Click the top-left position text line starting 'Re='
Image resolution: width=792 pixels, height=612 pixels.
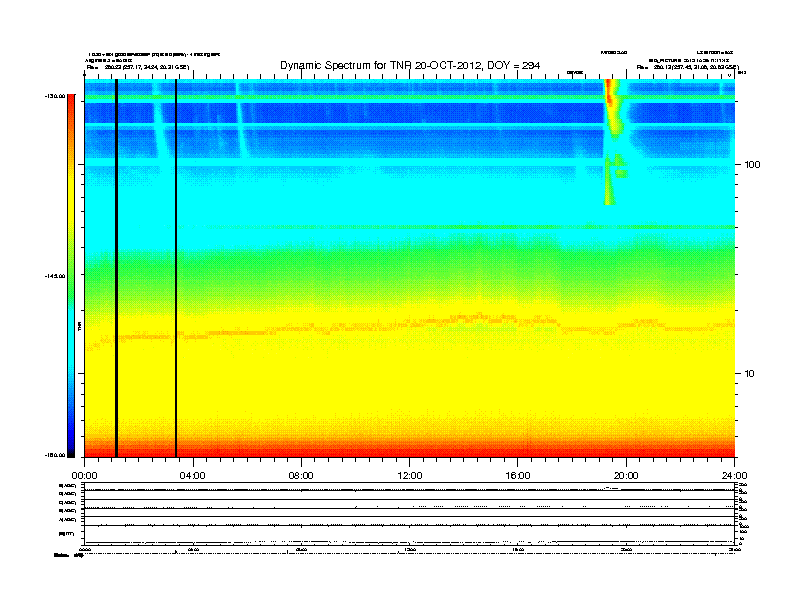138,67
